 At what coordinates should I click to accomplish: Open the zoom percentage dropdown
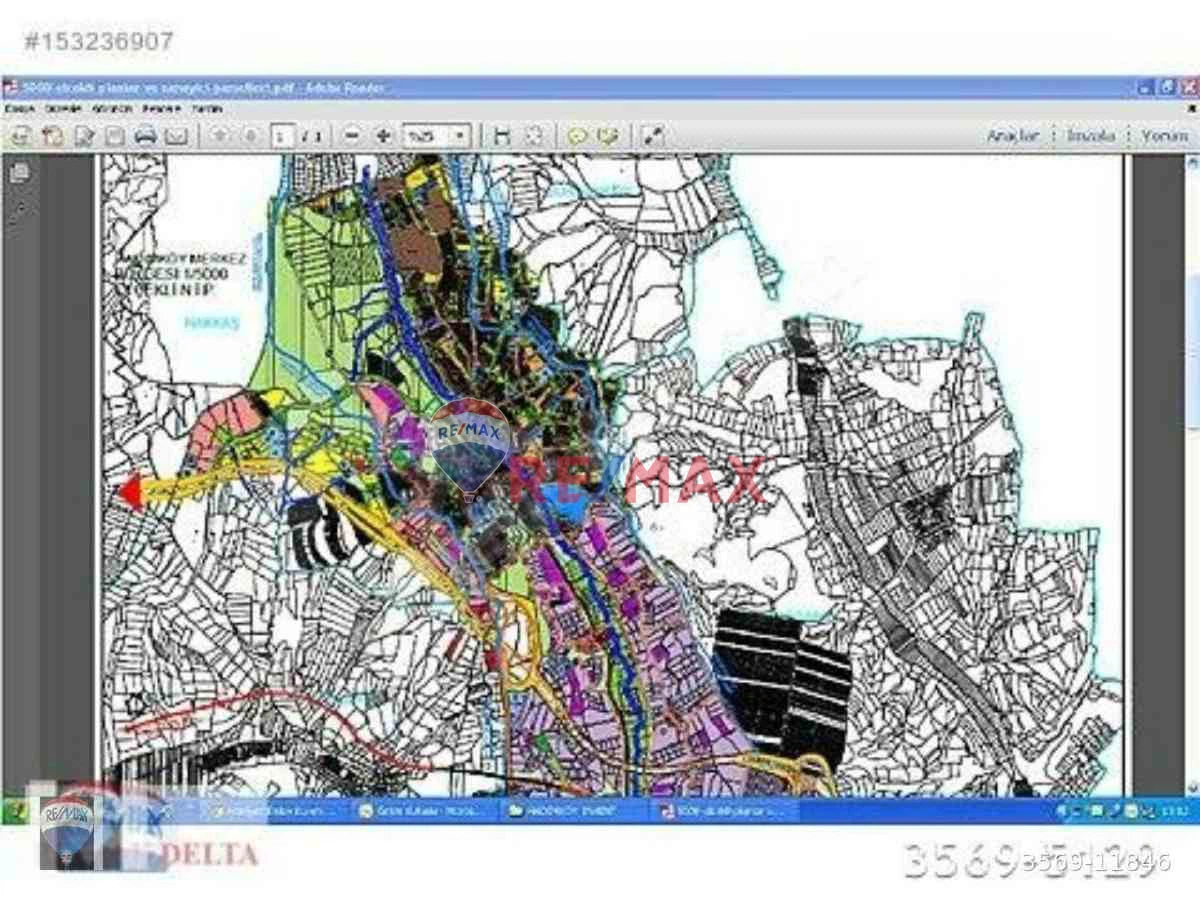[x=436, y=136]
